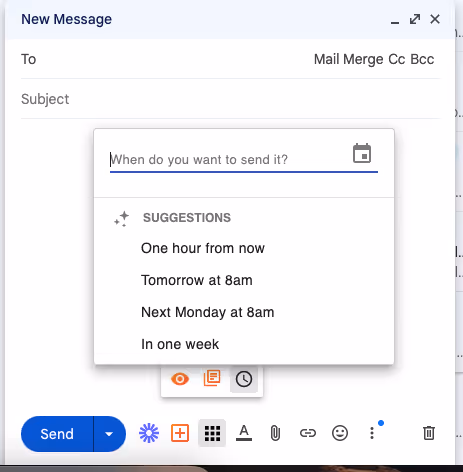463x472 pixels.
Task: Click the SUGGESTIONS heading text
Action: pyautogui.click(x=187, y=218)
